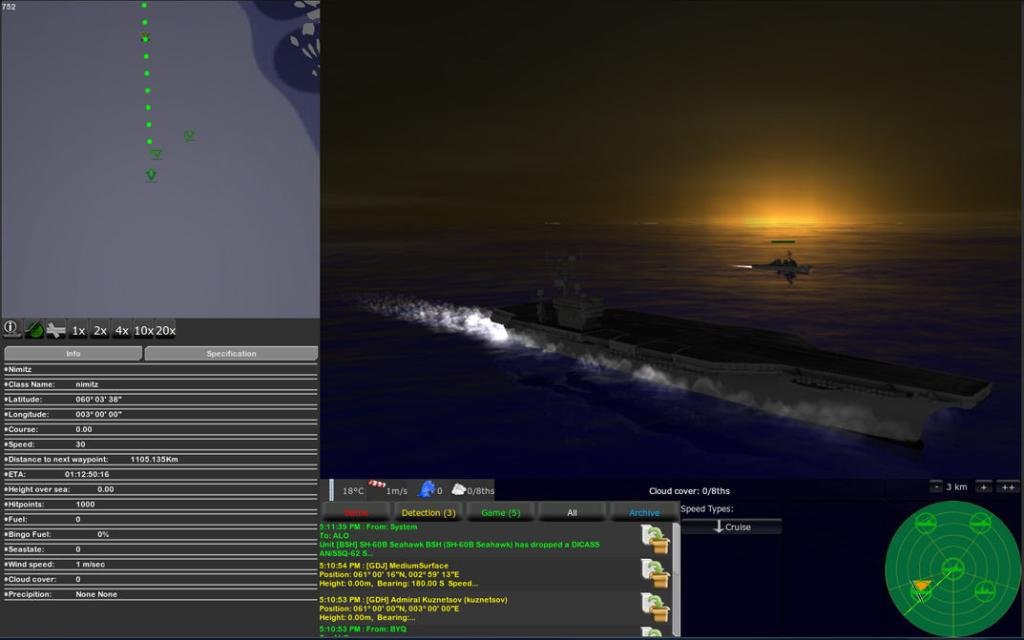
Task: Click the ship contact icon on the radar's right side
Action: 985,590
